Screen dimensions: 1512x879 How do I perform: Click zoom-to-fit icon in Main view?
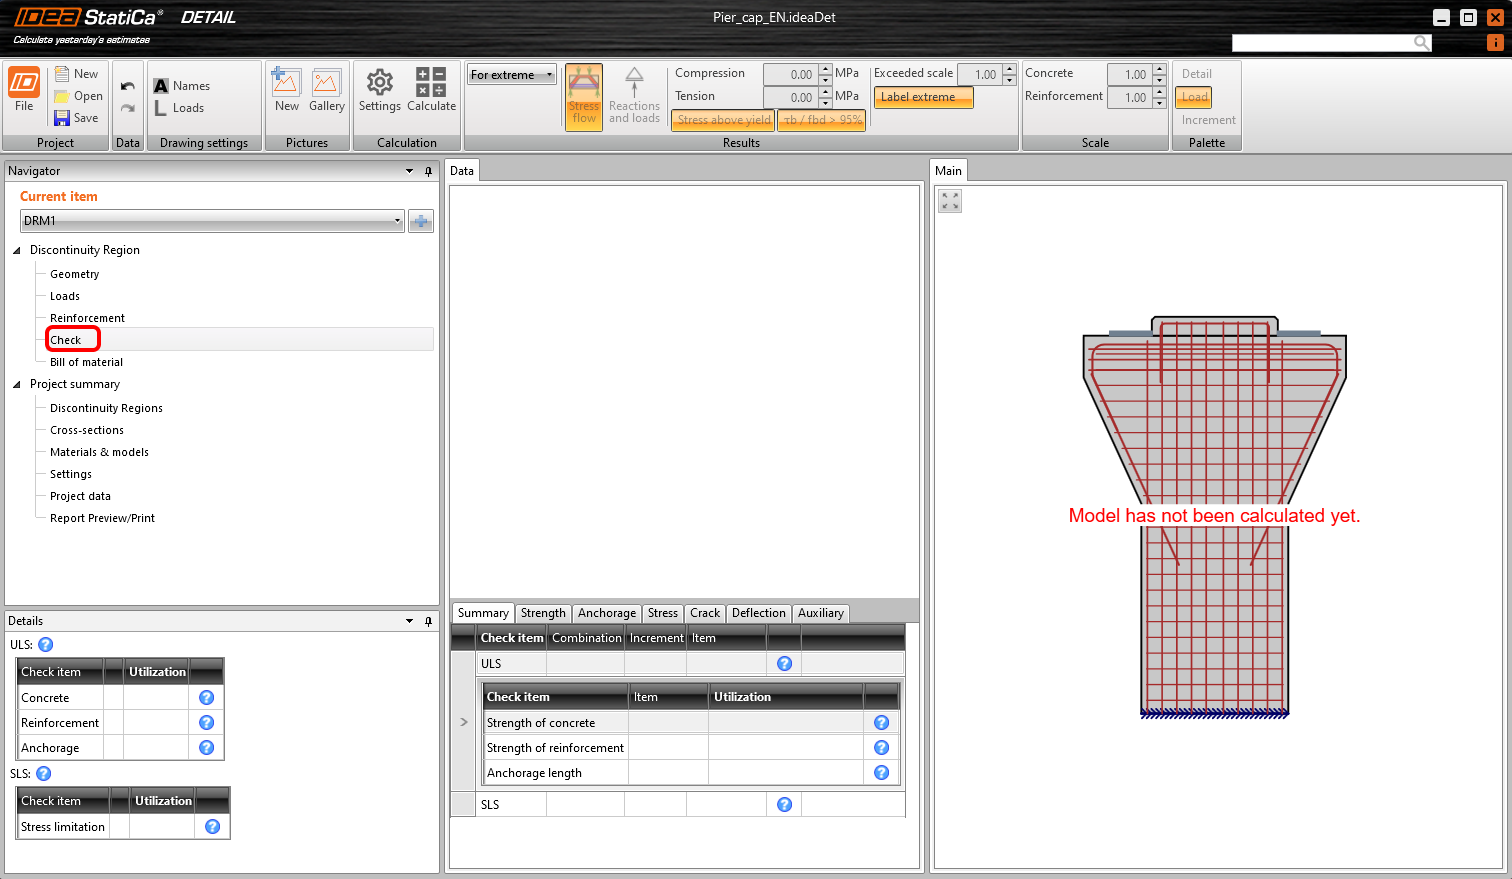tap(950, 201)
